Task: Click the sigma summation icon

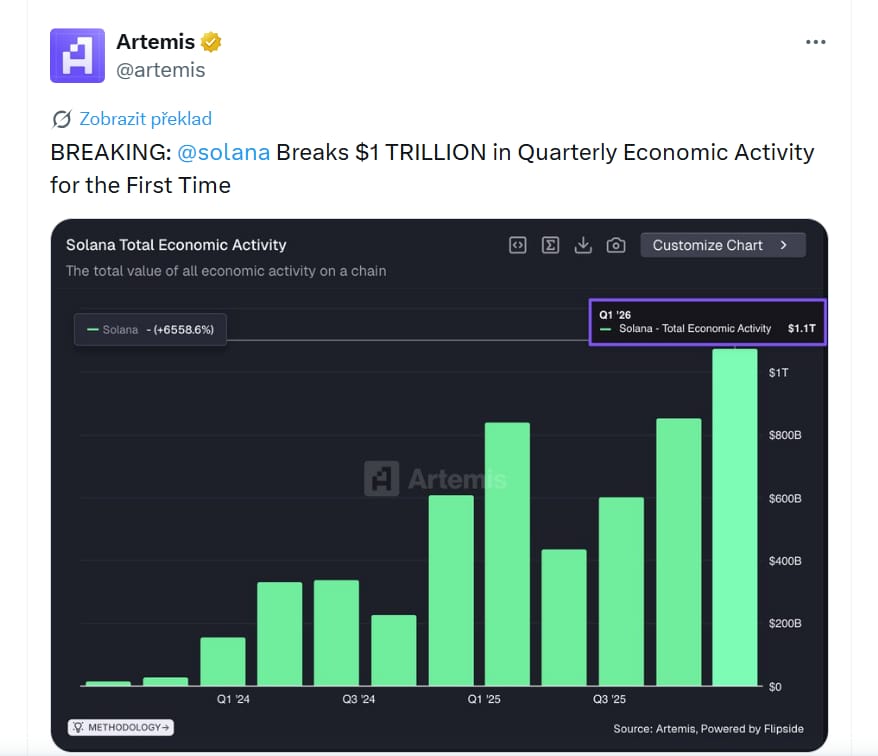Action: [550, 245]
